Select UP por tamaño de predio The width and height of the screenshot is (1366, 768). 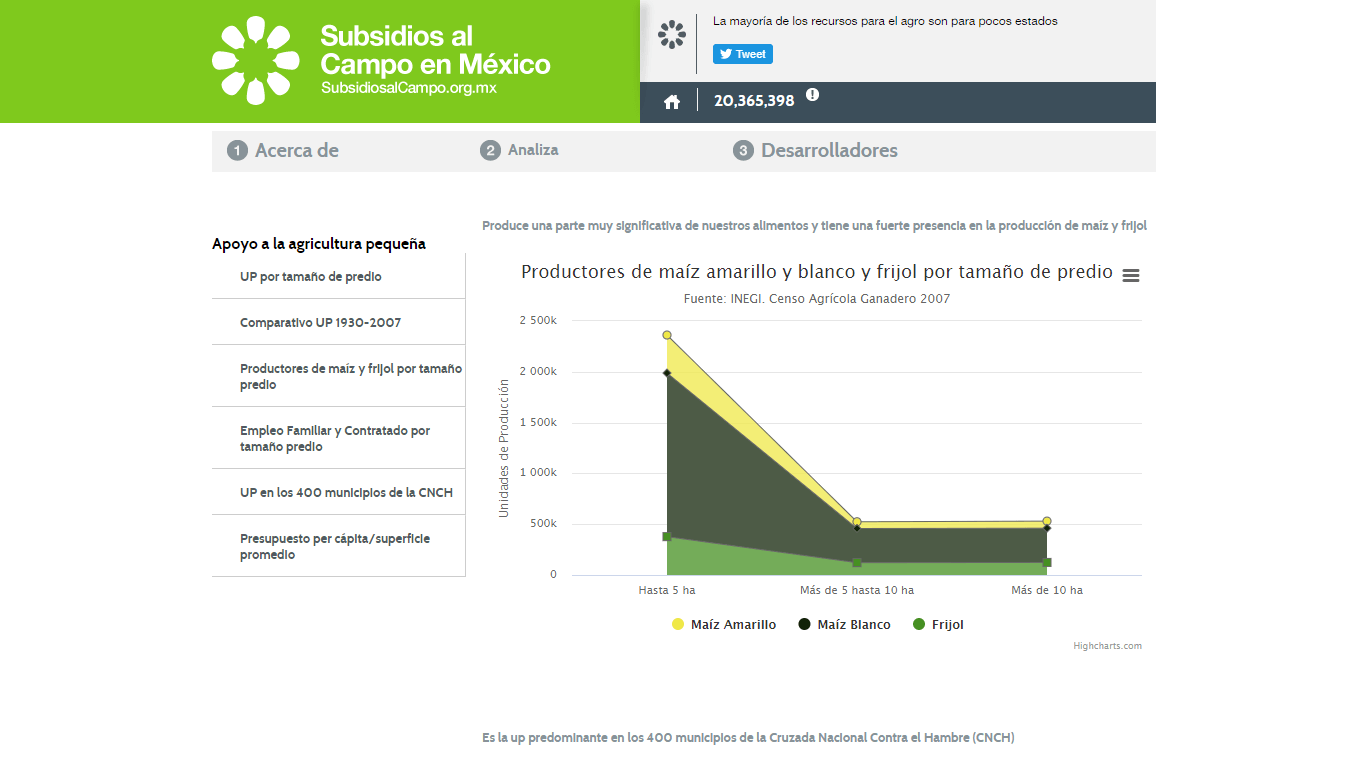[310, 277]
